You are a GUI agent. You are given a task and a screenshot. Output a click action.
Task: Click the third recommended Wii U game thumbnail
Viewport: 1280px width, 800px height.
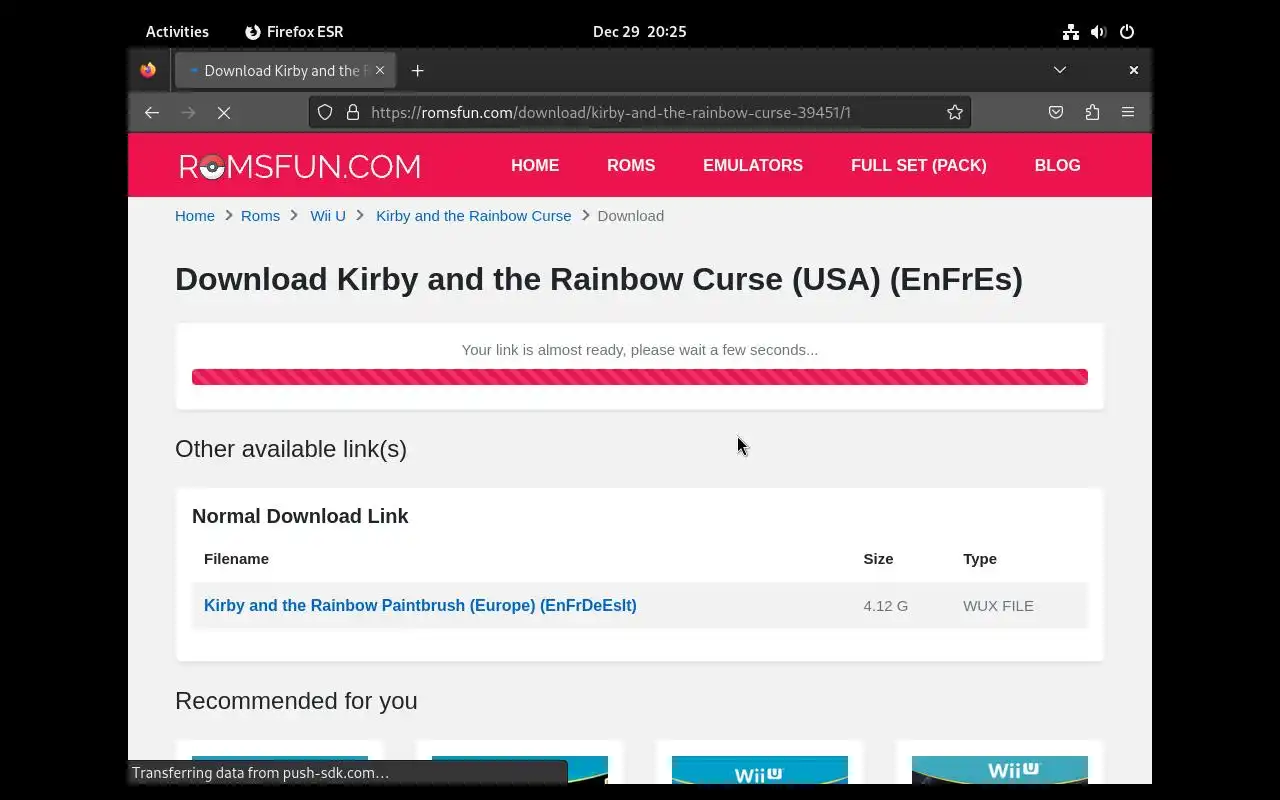[760, 770]
